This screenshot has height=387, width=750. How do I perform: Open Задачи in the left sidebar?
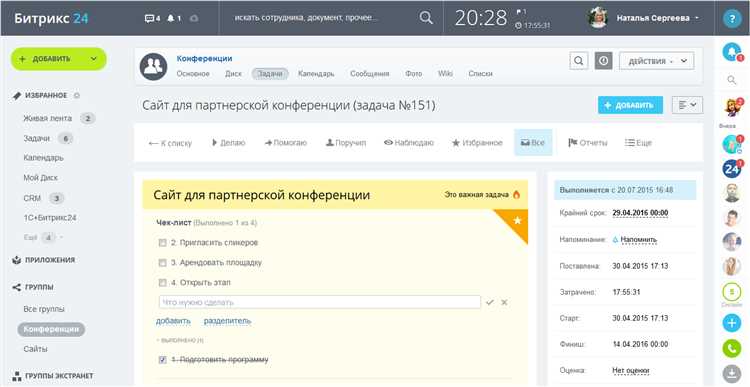36,138
